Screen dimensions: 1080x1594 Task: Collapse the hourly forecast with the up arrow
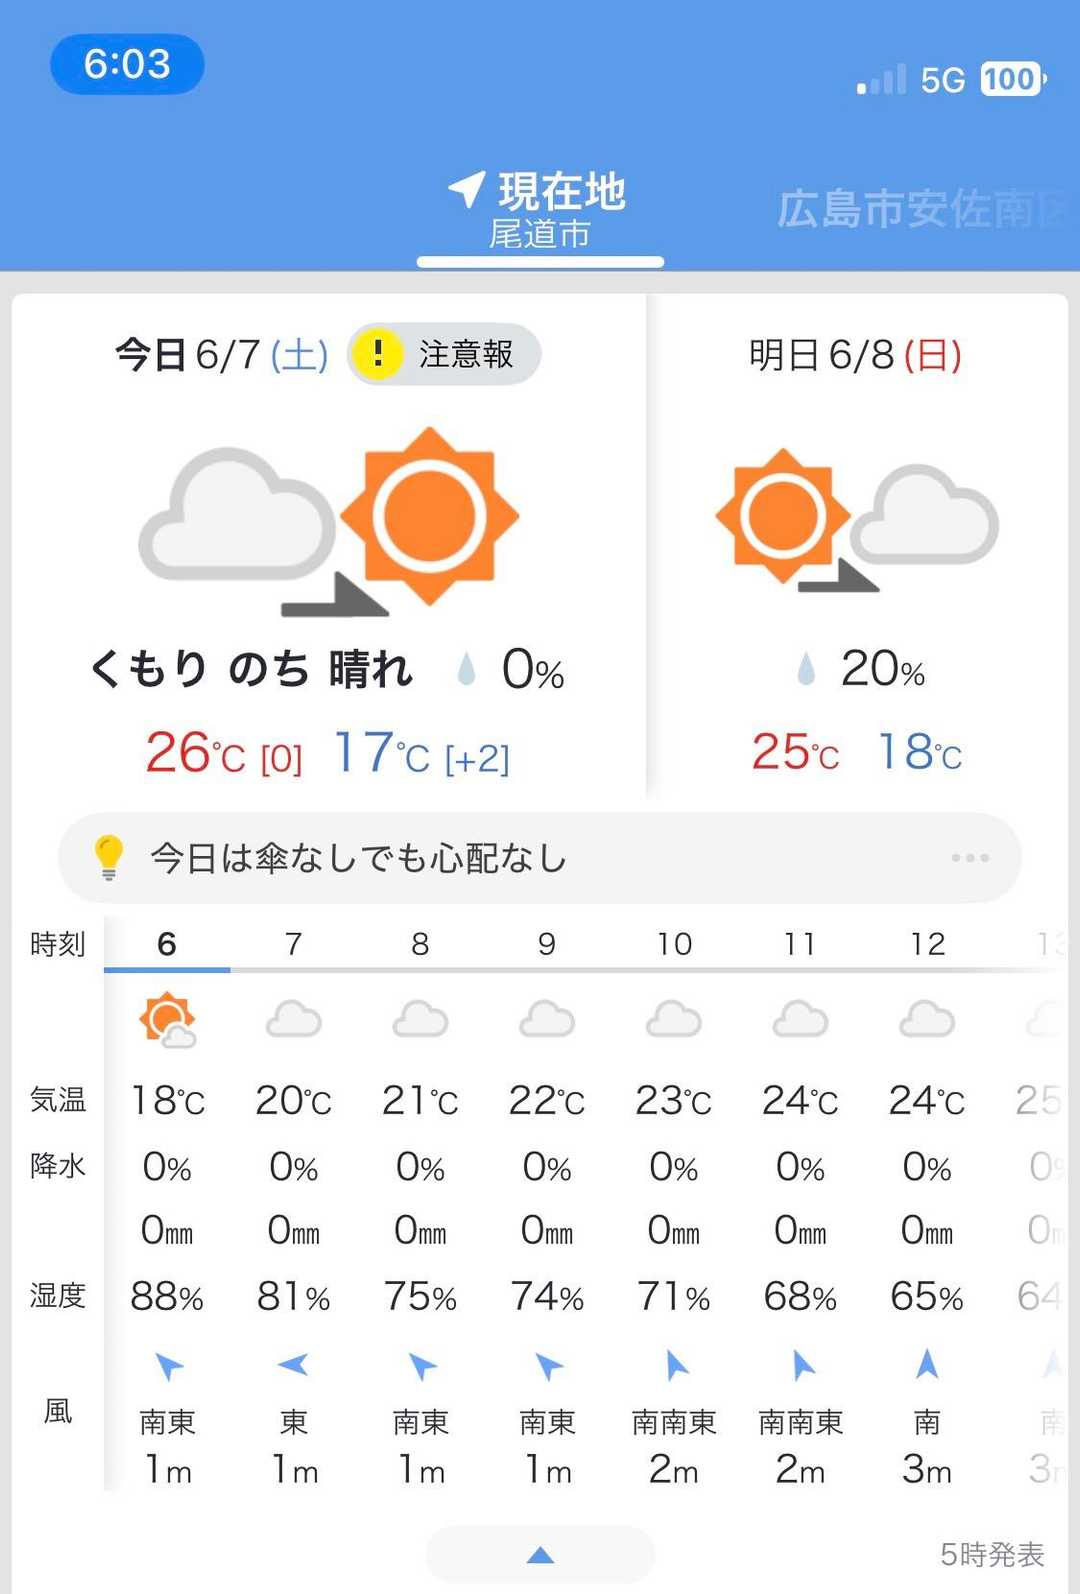[540, 1554]
